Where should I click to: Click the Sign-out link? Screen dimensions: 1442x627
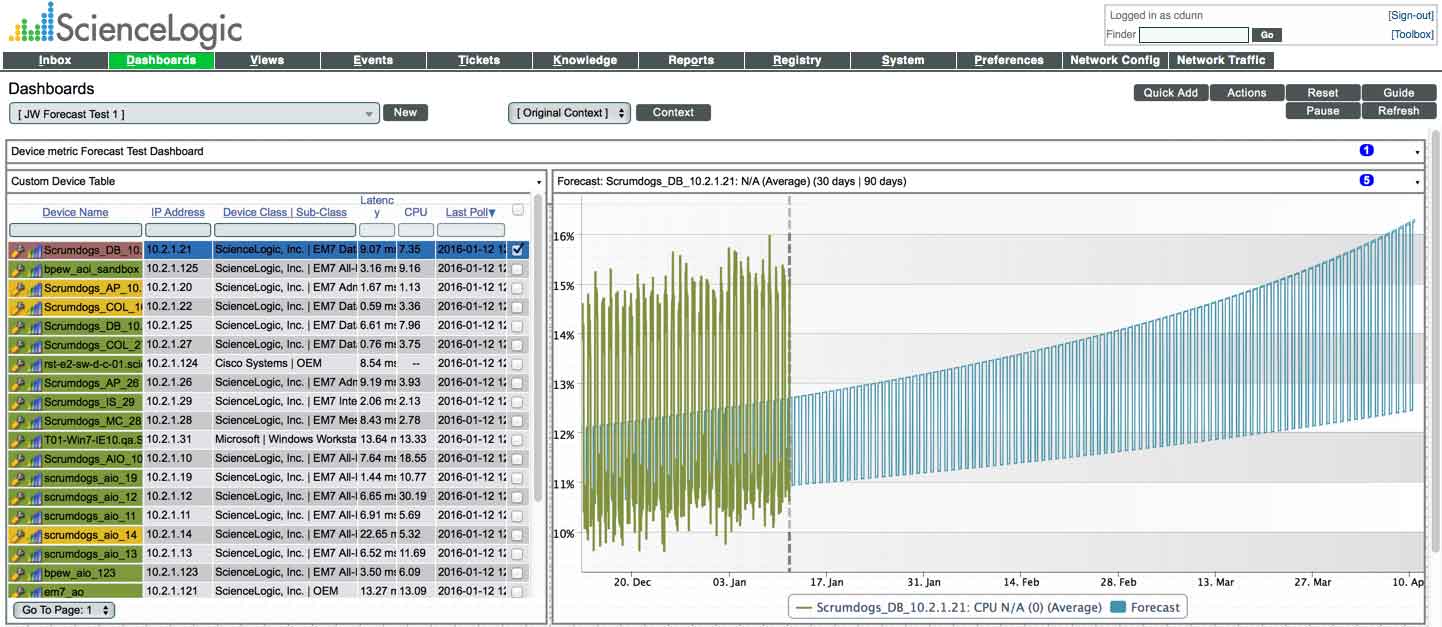click(1410, 16)
